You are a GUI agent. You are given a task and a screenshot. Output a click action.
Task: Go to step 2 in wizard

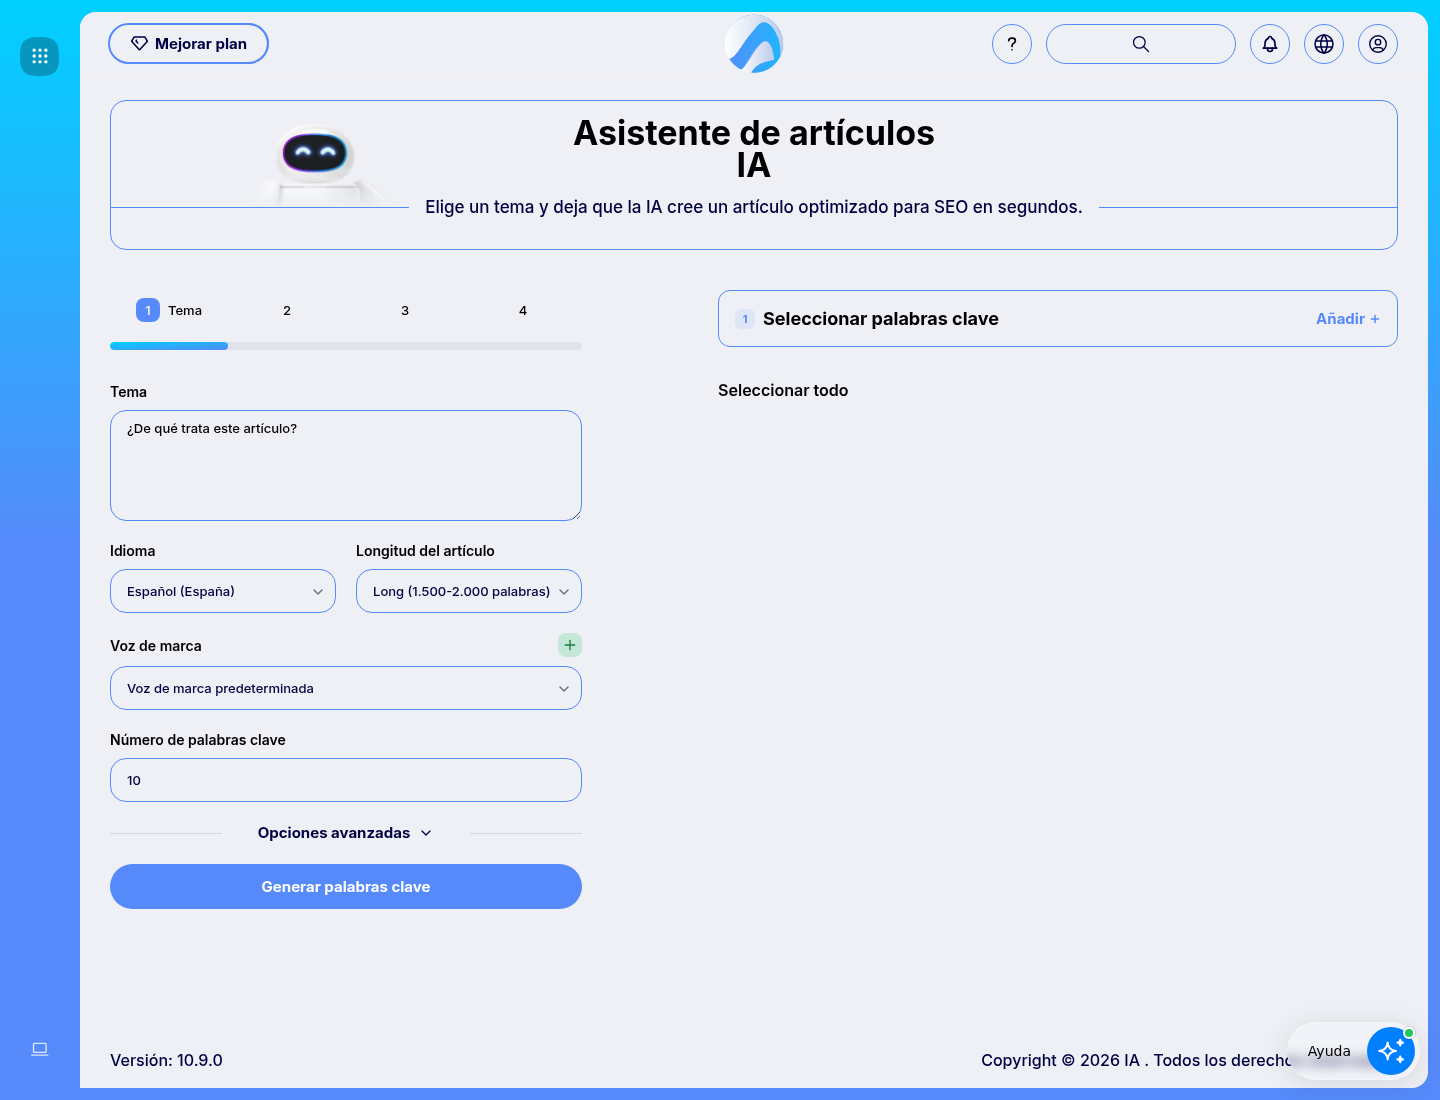pos(287,310)
